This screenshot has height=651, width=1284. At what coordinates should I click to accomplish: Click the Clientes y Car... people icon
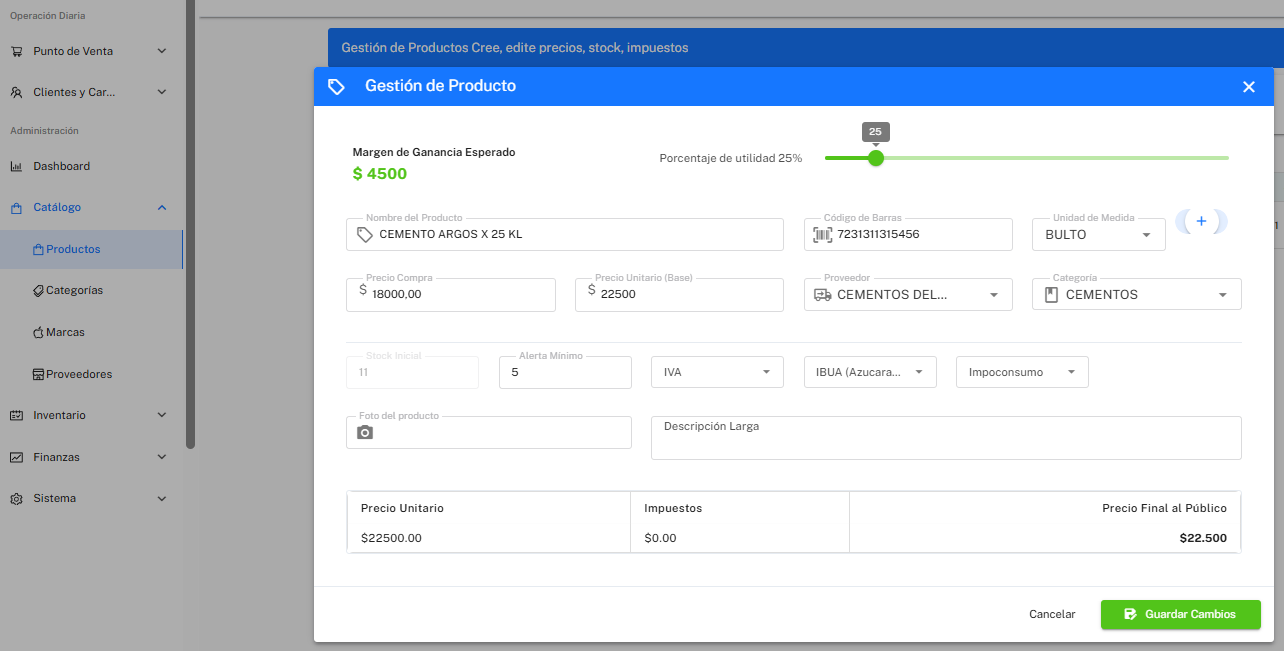(17, 92)
